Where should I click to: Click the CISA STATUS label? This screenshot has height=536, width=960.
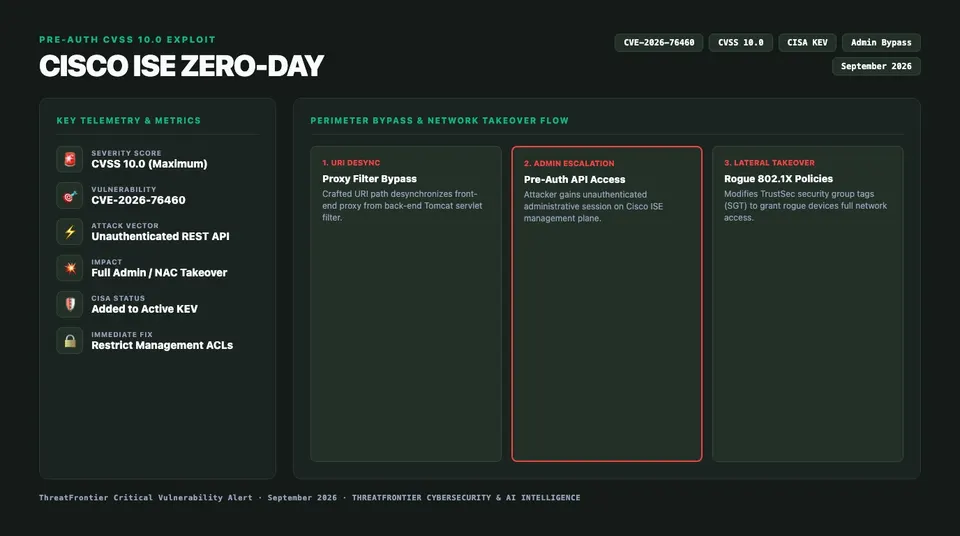[x=118, y=298]
